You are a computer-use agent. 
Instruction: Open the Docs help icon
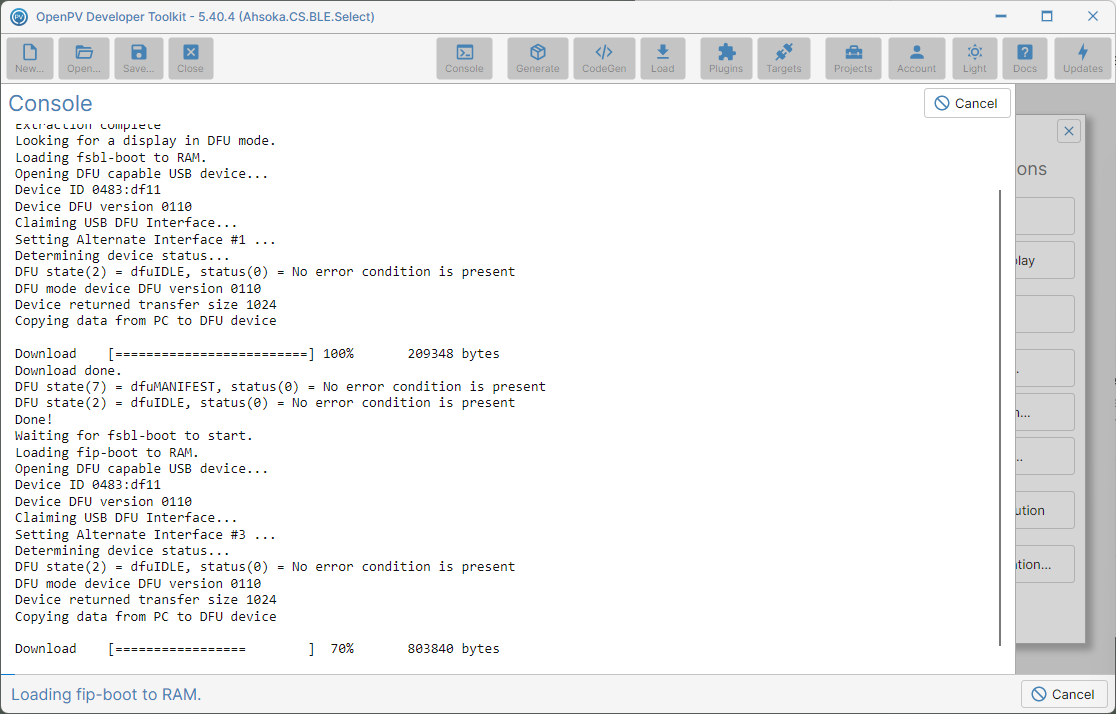pyautogui.click(x=1024, y=58)
